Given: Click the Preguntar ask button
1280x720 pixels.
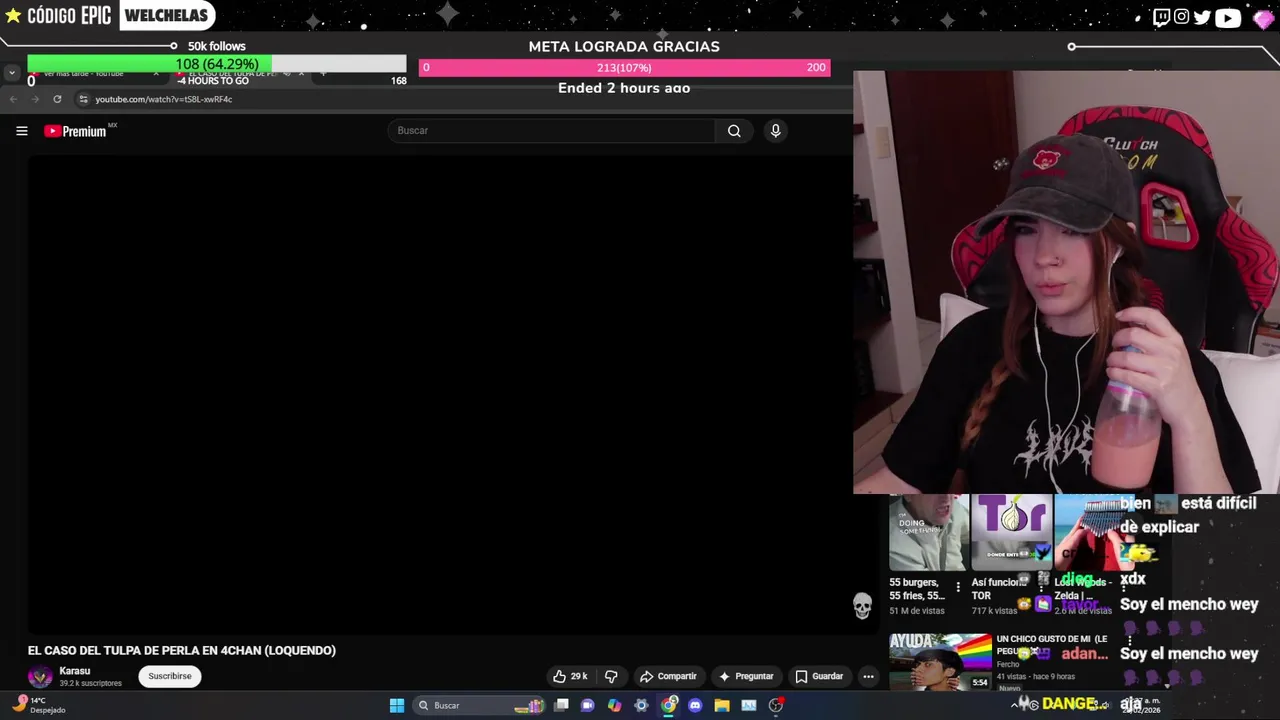Looking at the screenshot, I should pos(746,676).
